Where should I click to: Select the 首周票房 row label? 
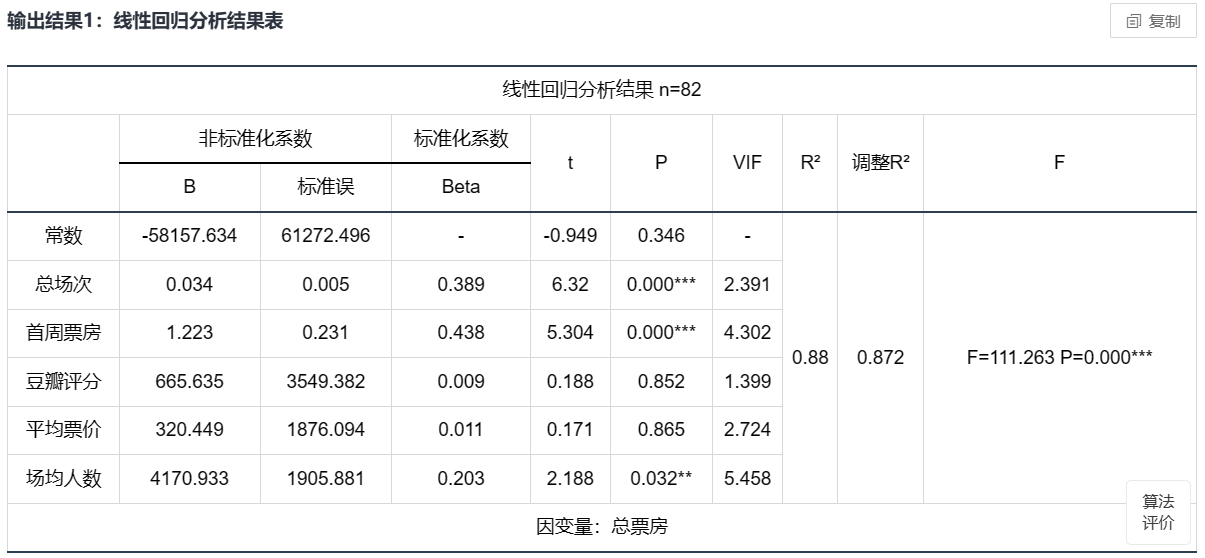(x=64, y=333)
